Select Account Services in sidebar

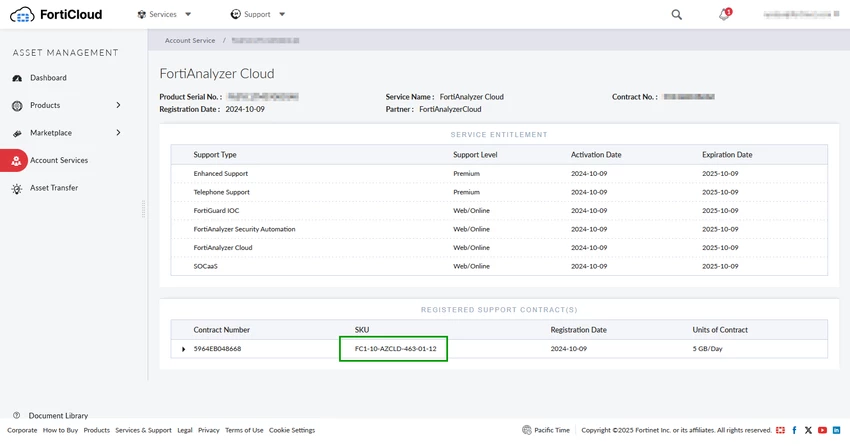pyautogui.click(x=59, y=160)
